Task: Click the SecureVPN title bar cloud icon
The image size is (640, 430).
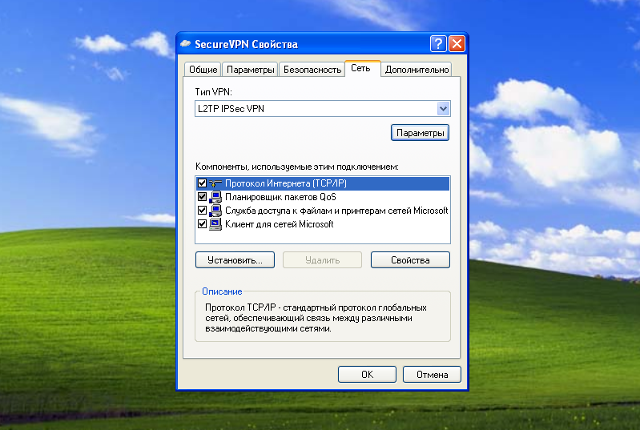Action: (x=185, y=44)
